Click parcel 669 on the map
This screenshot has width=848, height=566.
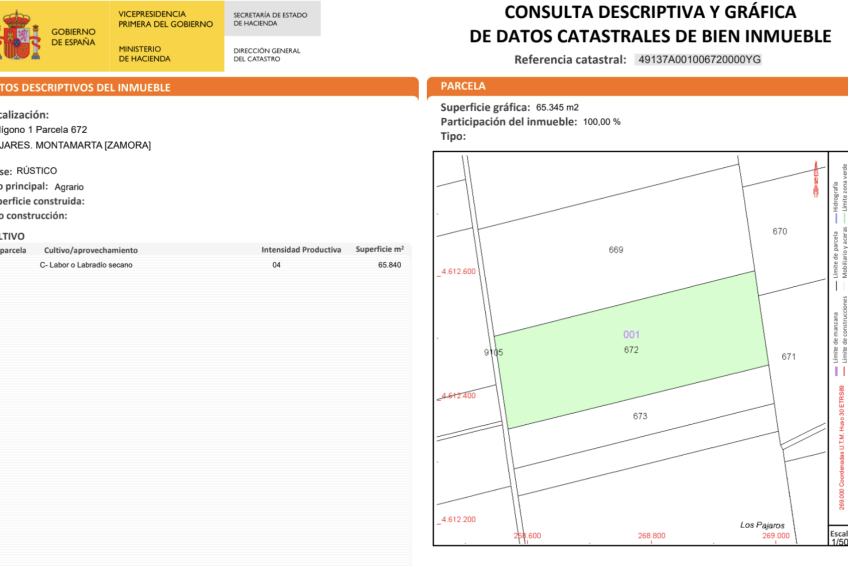point(616,249)
